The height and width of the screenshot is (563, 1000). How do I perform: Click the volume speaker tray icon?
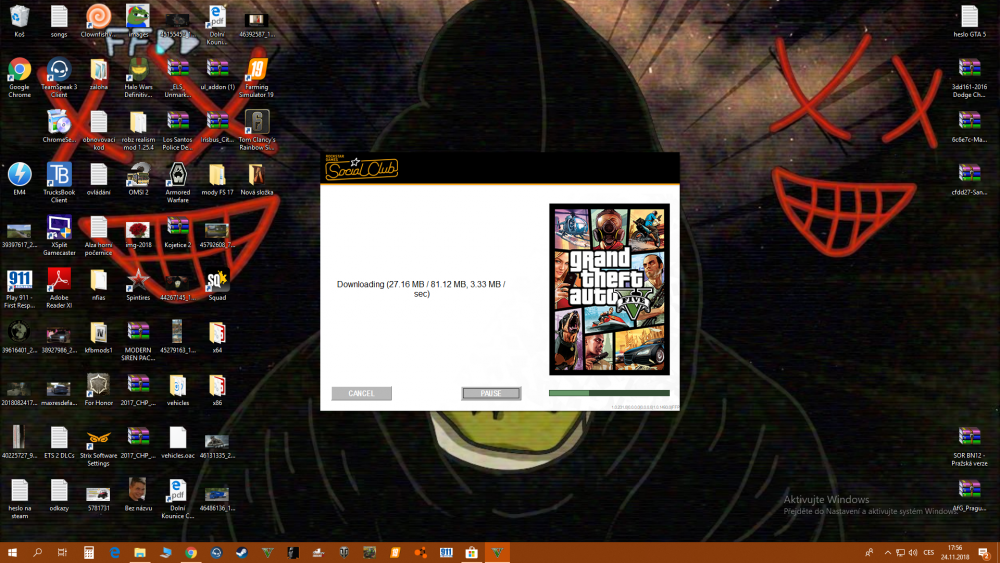pyautogui.click(x=913, y=552)
